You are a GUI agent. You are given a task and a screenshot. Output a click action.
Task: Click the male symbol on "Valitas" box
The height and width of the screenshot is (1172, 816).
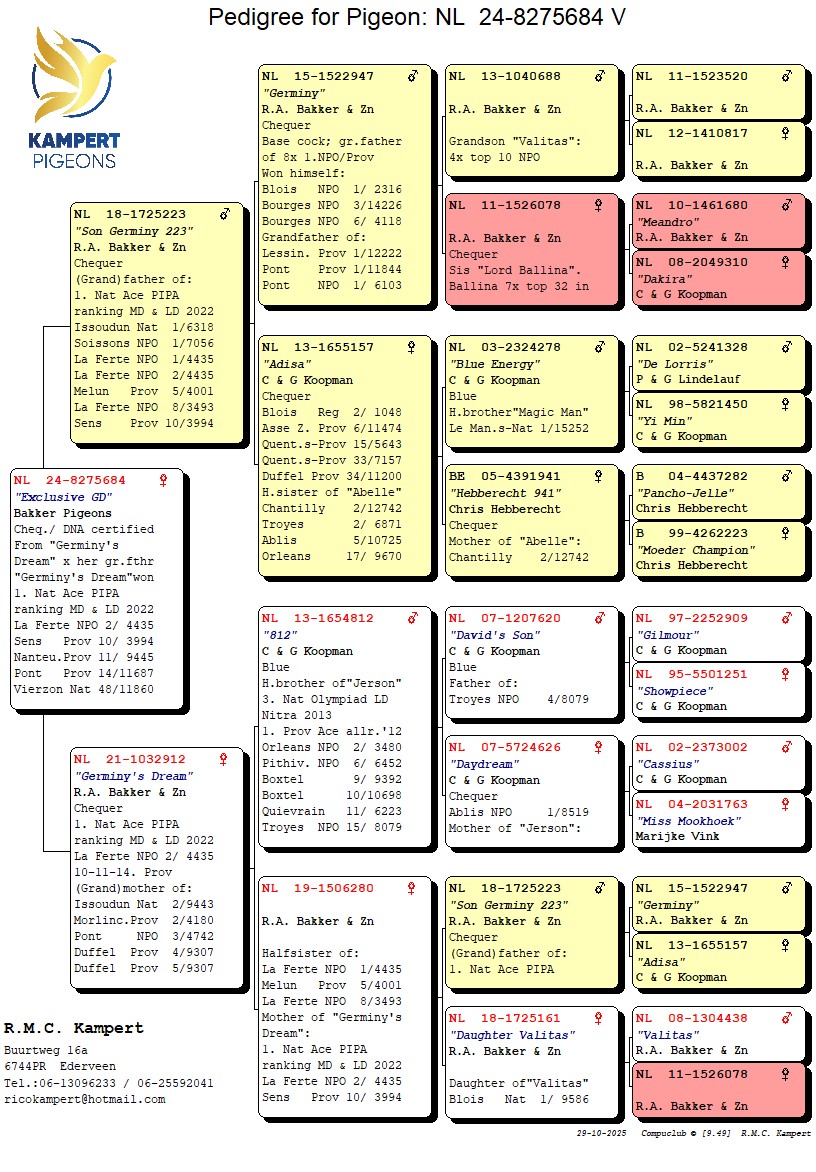tap(786, 1018)
